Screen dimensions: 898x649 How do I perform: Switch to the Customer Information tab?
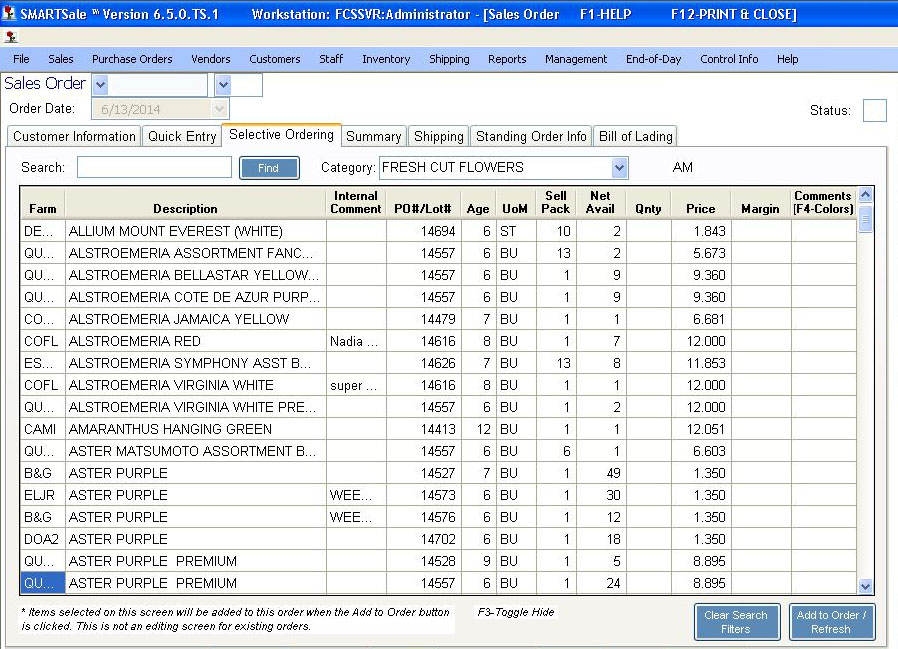[x=74, y=137]
